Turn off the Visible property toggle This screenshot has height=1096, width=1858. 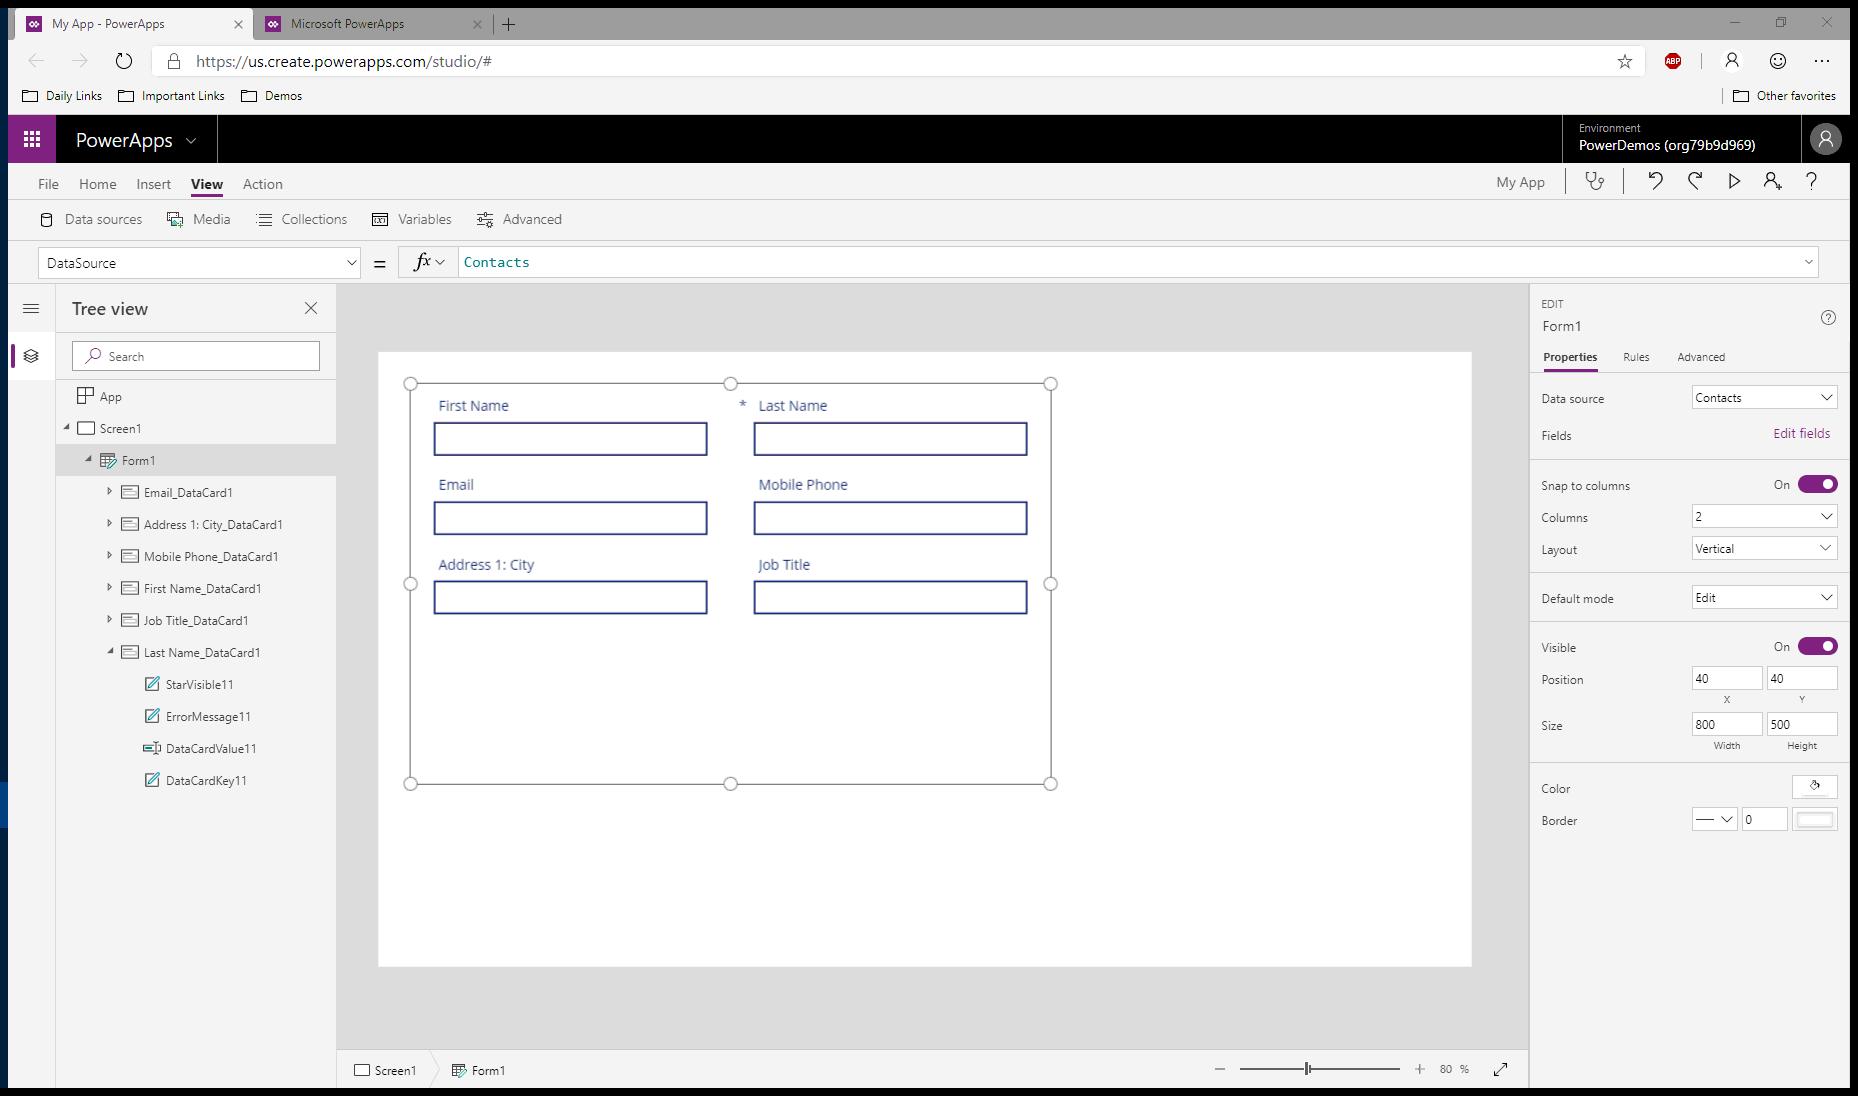click(x=1816, y=646)
